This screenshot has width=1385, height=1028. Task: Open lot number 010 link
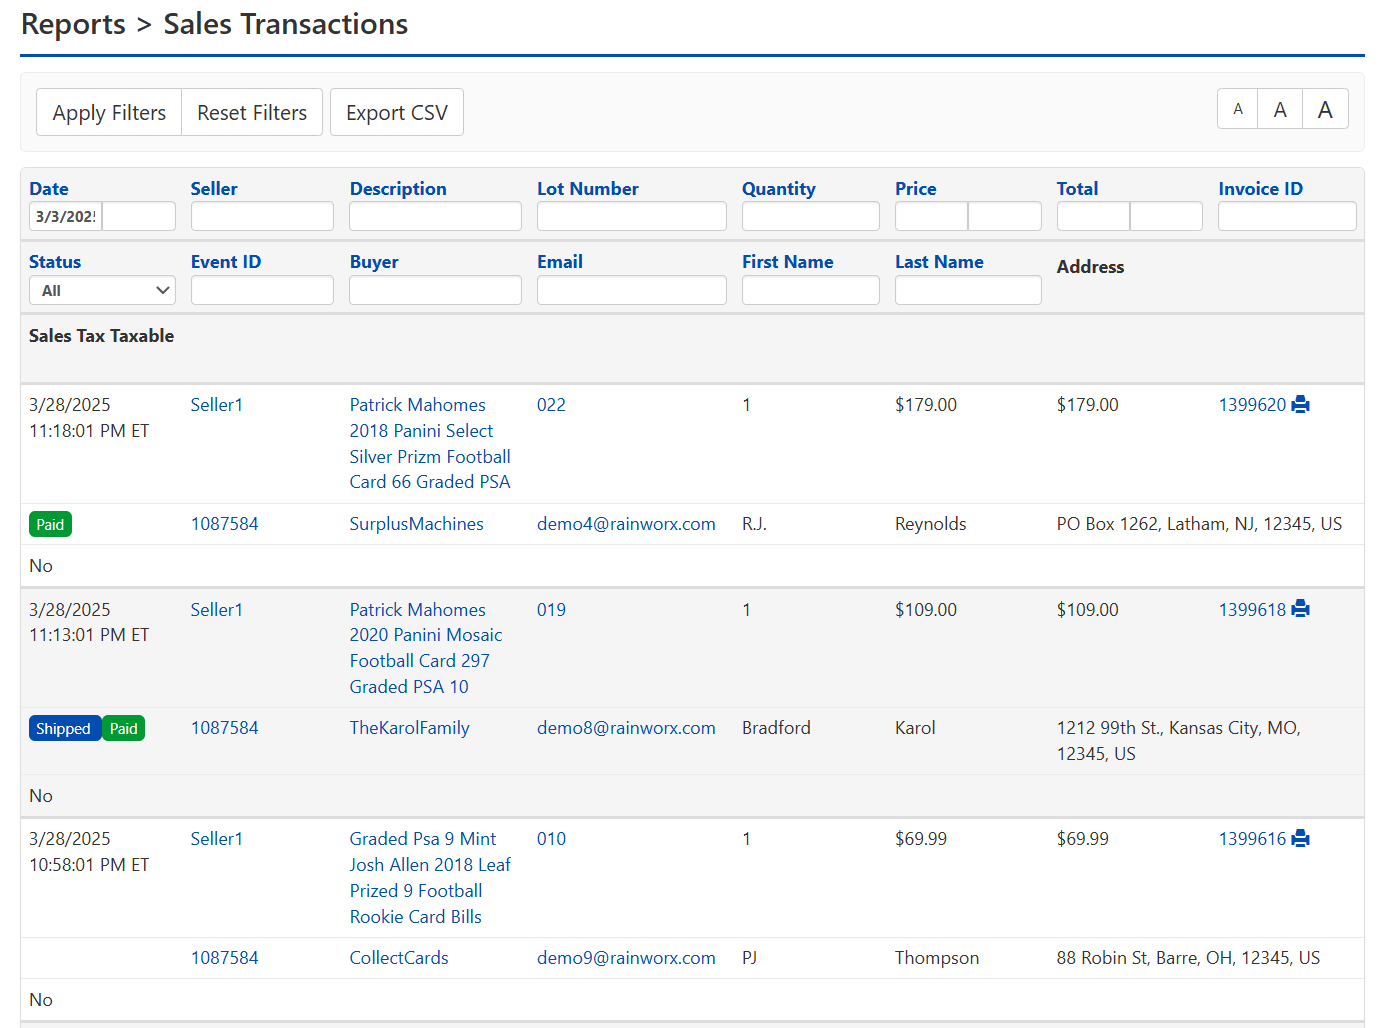pos(551,839)
